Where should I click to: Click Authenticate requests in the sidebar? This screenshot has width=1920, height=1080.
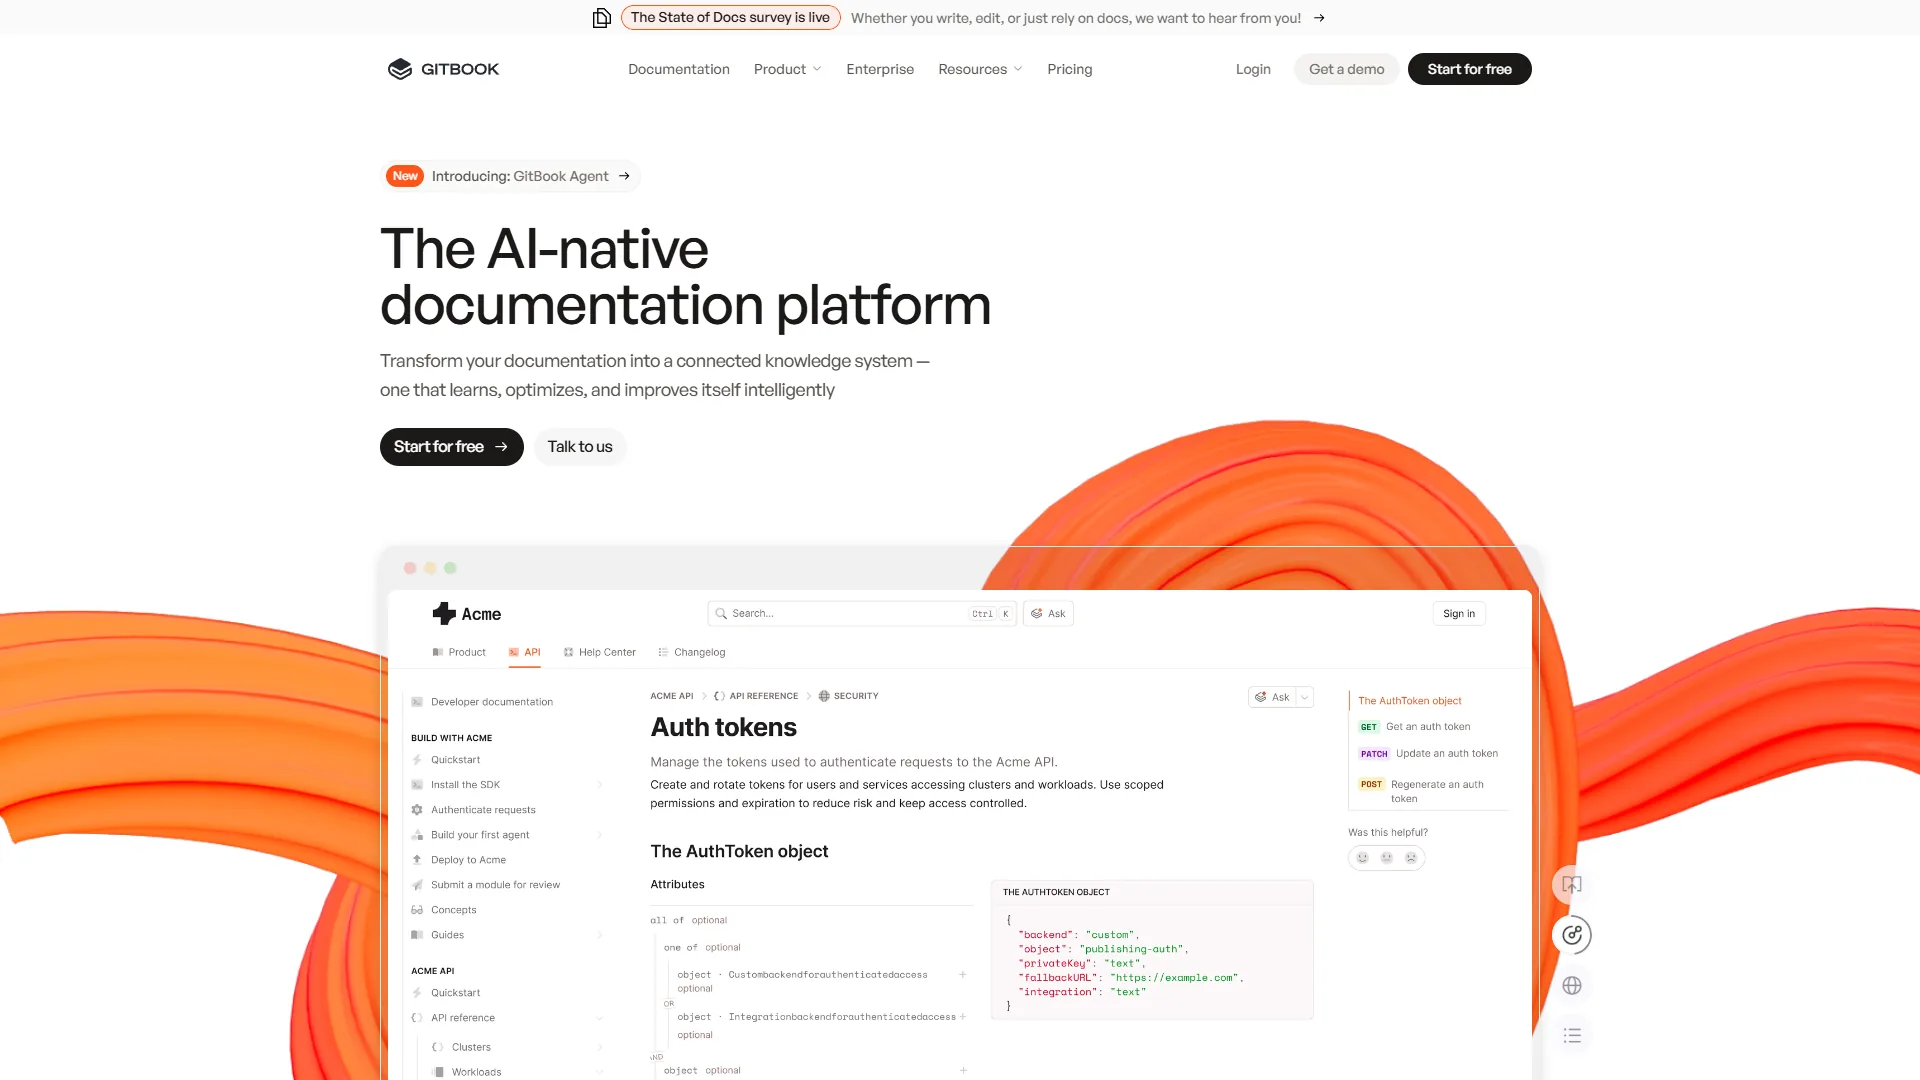[483, 810]
